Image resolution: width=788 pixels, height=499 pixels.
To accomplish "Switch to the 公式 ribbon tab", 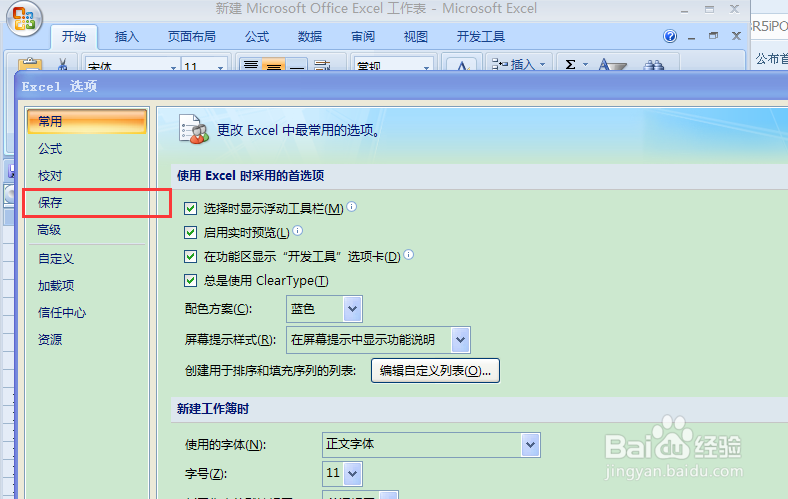I will tap(257, 36).
